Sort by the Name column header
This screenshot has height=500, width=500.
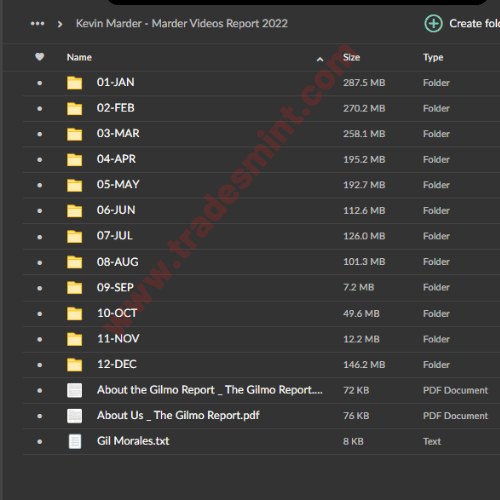click(x=79, y=57)
